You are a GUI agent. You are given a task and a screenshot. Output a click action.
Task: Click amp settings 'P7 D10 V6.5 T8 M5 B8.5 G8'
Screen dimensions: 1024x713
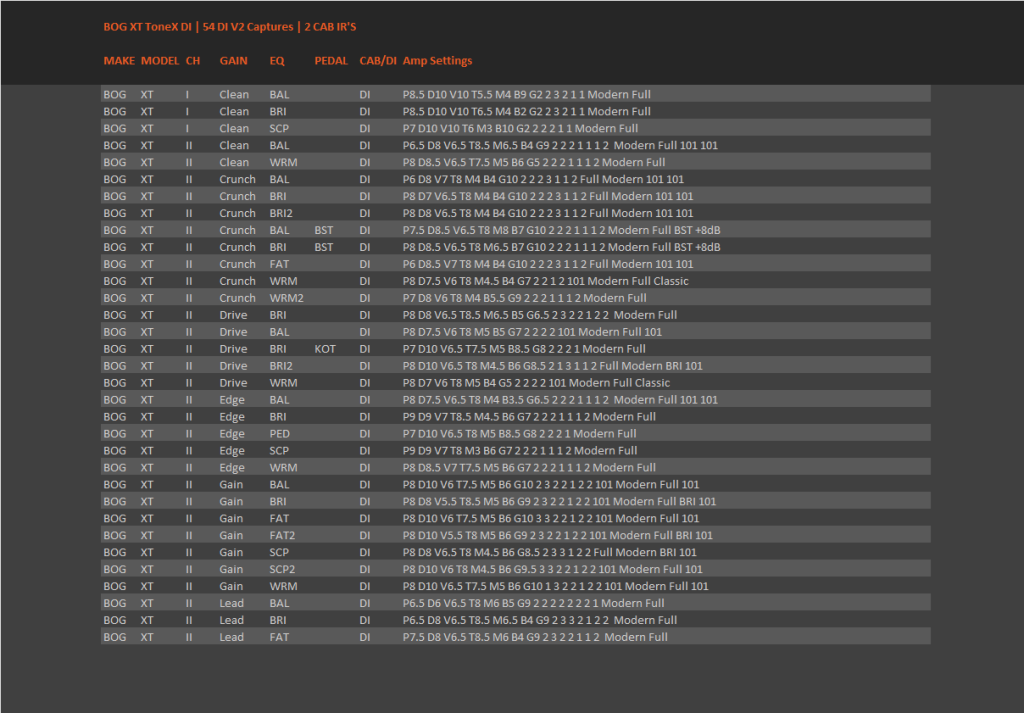tap(470, 434)
